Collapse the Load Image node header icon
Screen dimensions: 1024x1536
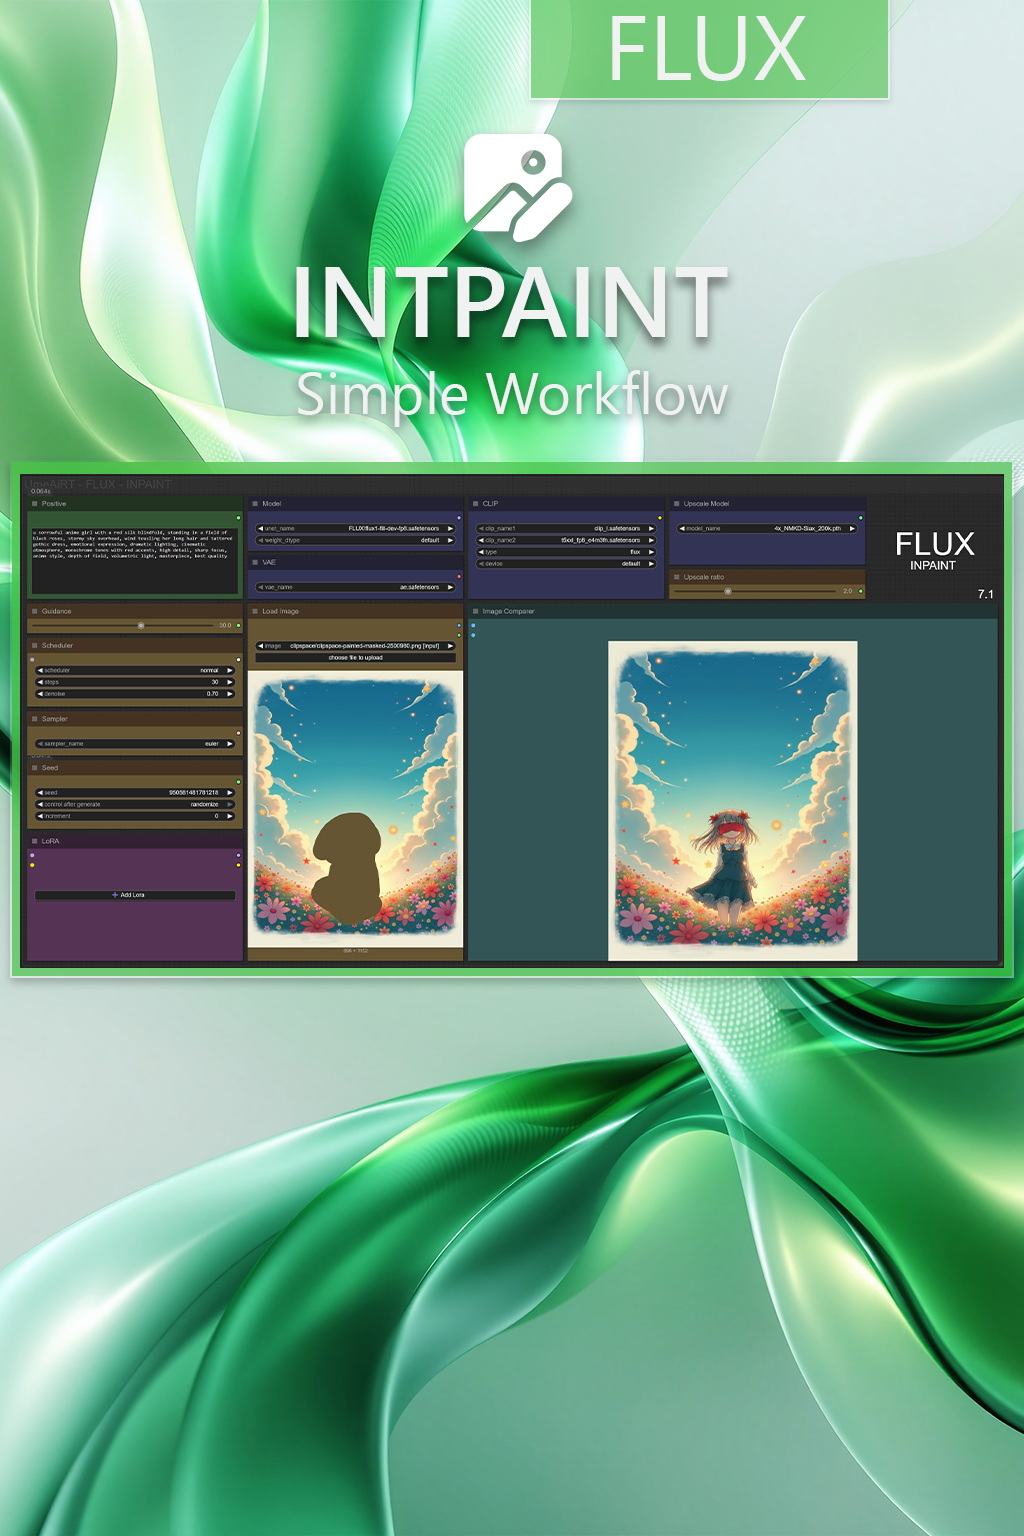click(x=255, y=611)
